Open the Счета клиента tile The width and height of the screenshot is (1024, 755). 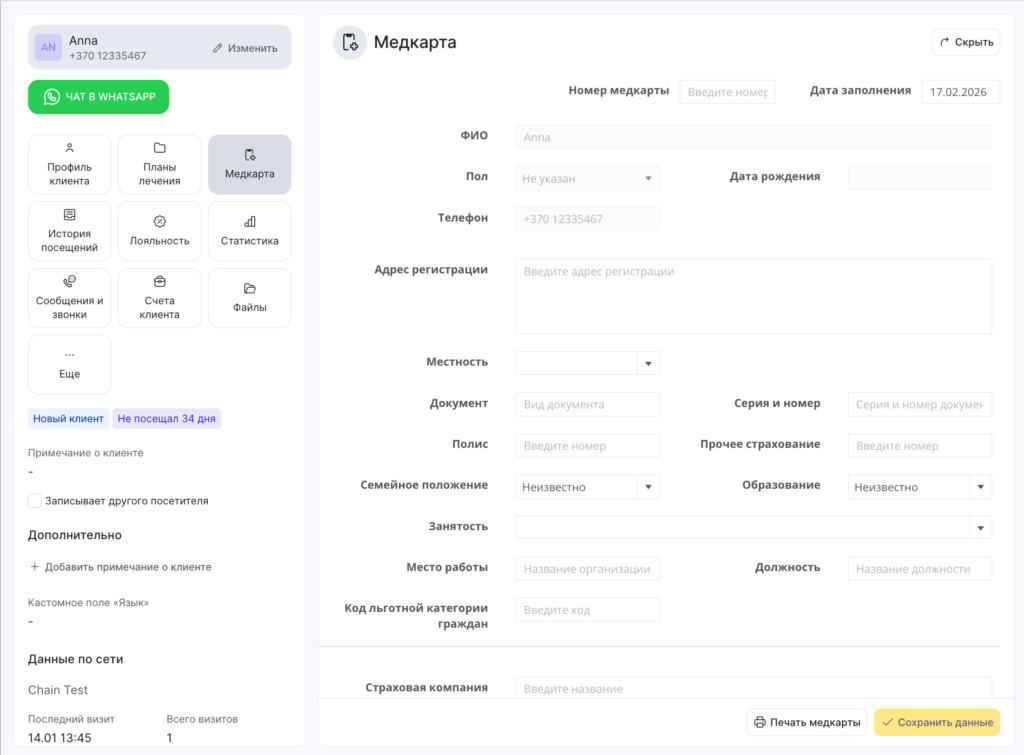159,298
